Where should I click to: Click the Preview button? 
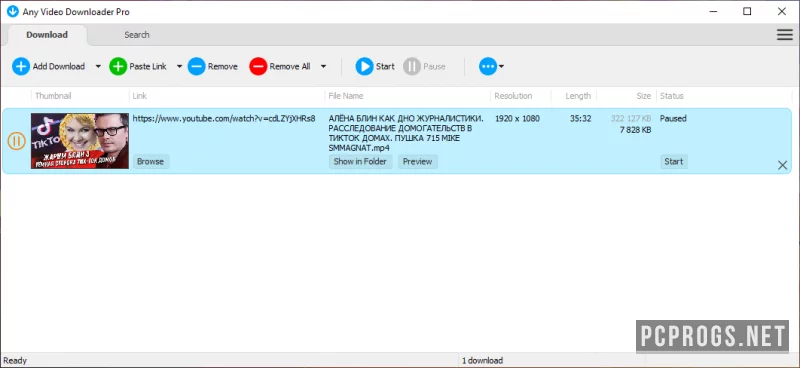[x=417, y=162]
